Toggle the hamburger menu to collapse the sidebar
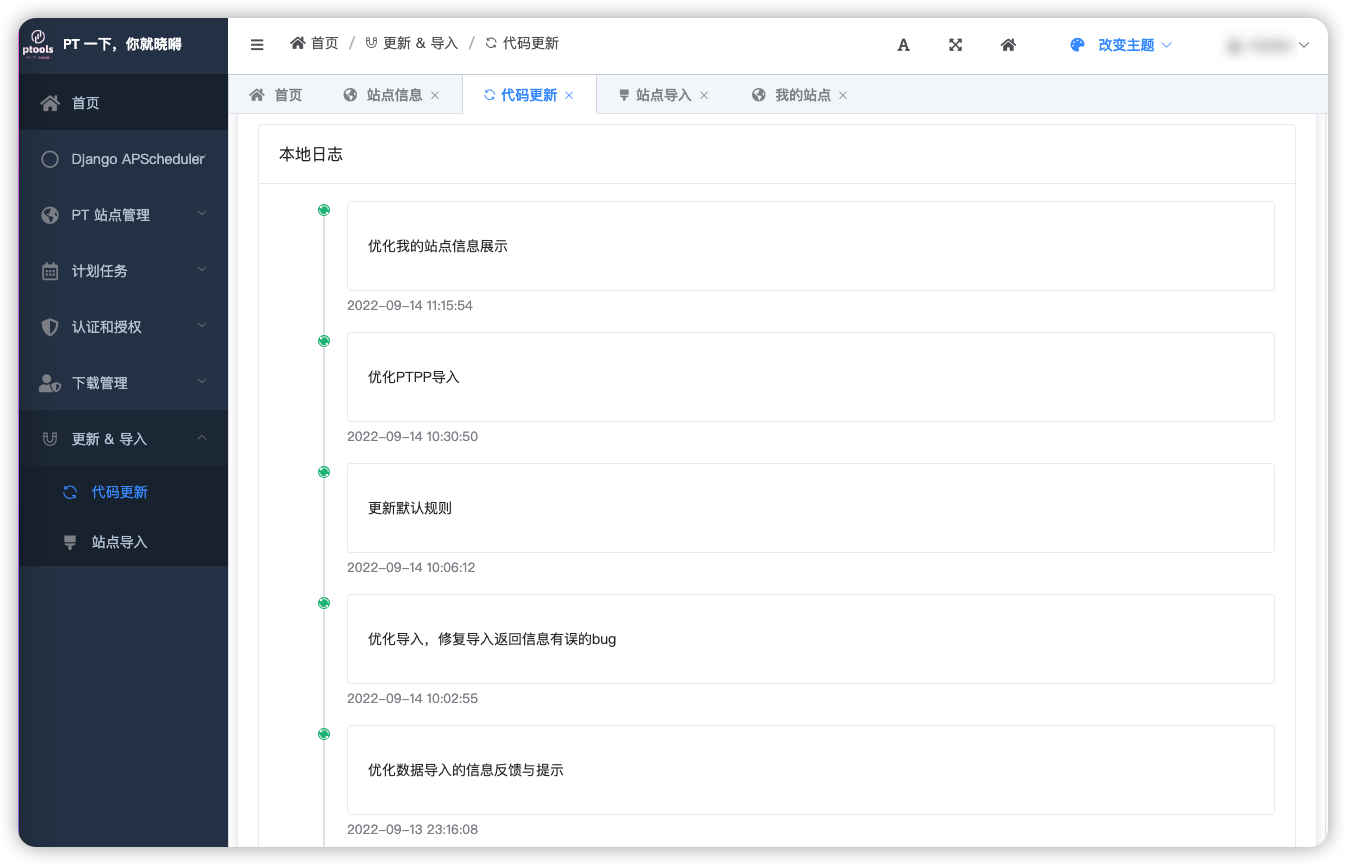 pyautogui.click(x=257, y=44)
